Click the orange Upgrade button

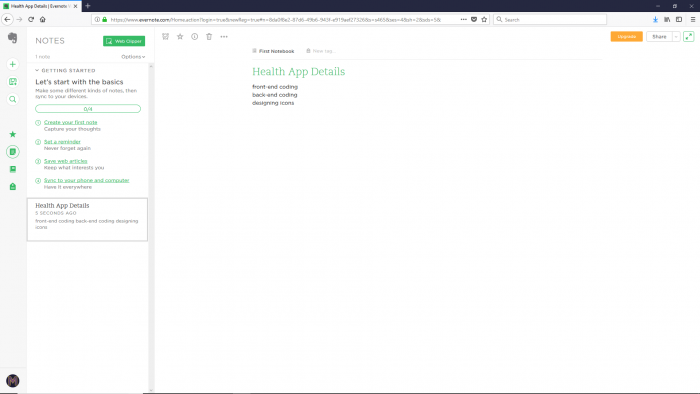click(626, 37)
